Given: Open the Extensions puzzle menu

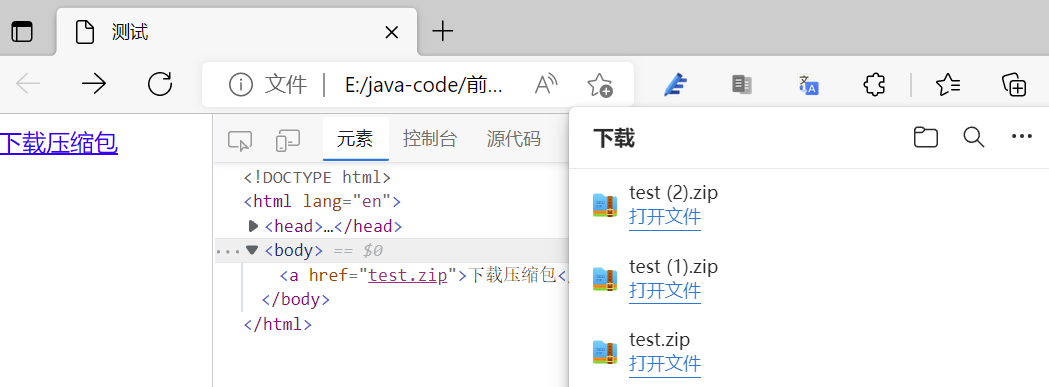Looking at the screenshot, I should [x=874, y=85].
